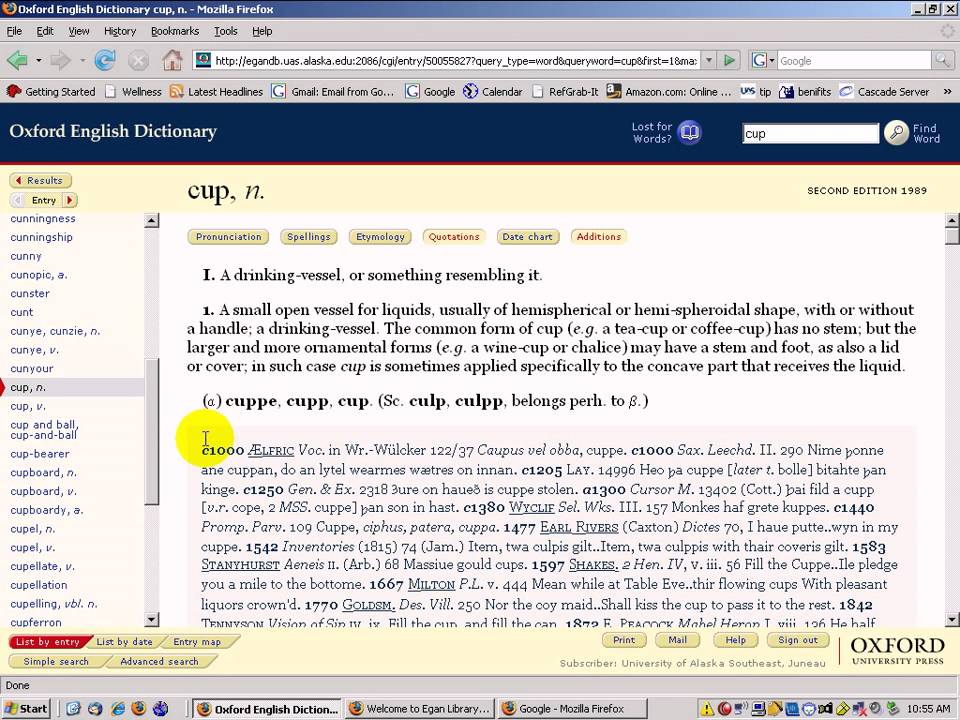This screenshot has width=960, height=720.
Task: Click the browser URL address field
Action: (x=456, y=61)
